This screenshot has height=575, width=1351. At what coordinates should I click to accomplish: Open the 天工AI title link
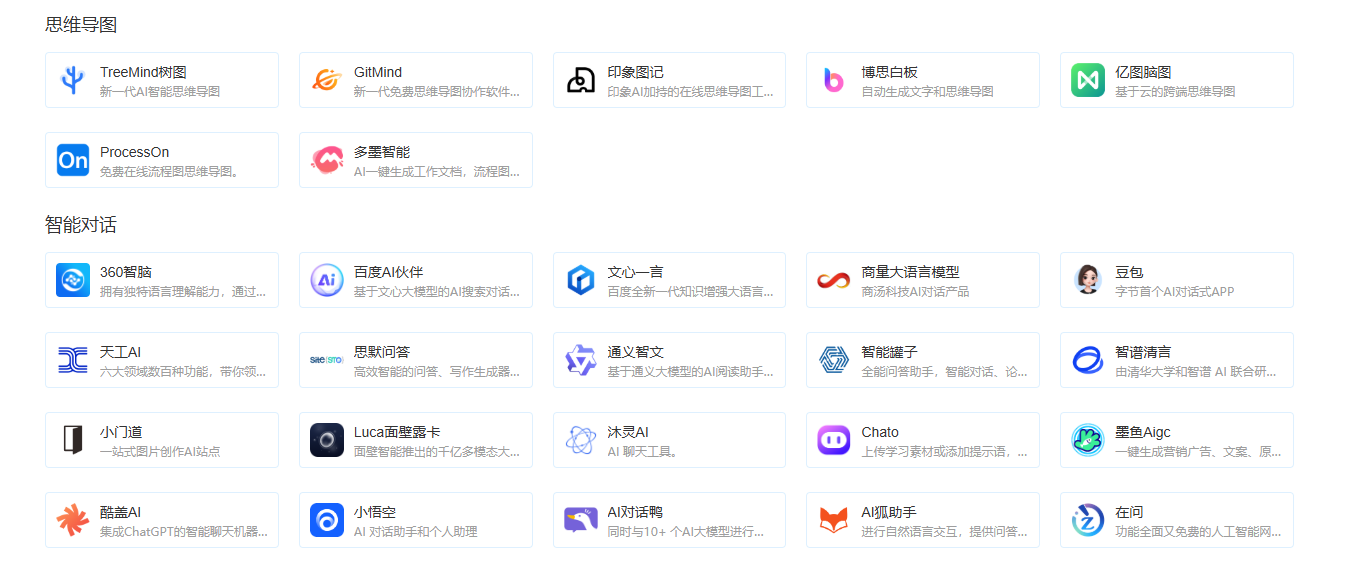(120, 352)
